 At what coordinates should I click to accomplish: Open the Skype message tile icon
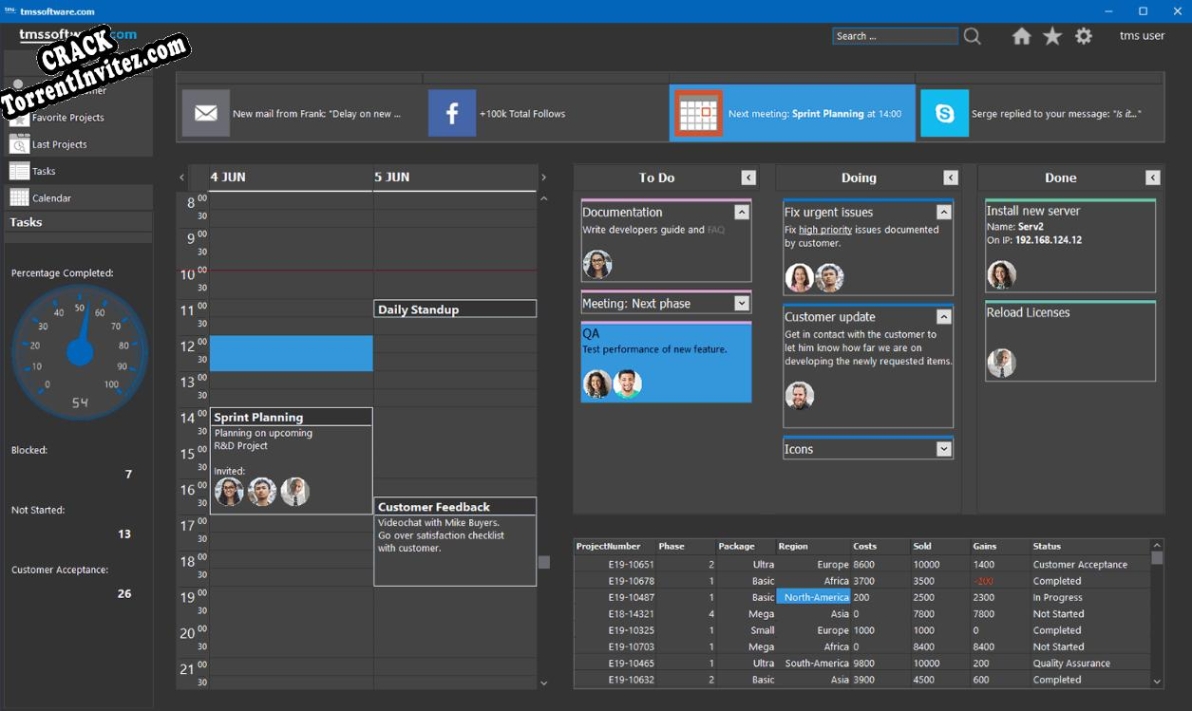tap(944, 114)
